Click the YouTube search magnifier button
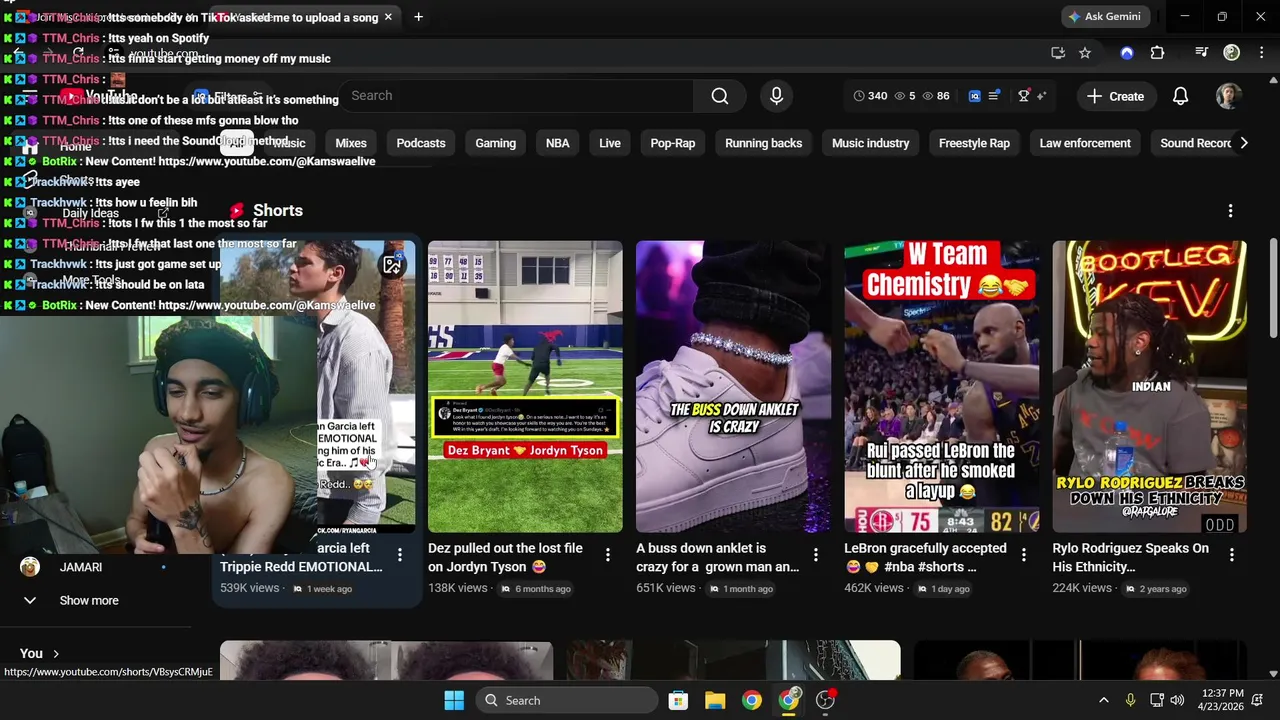Image resolution: width=1280 pixels, height=720 pixels. pos(720,96)
